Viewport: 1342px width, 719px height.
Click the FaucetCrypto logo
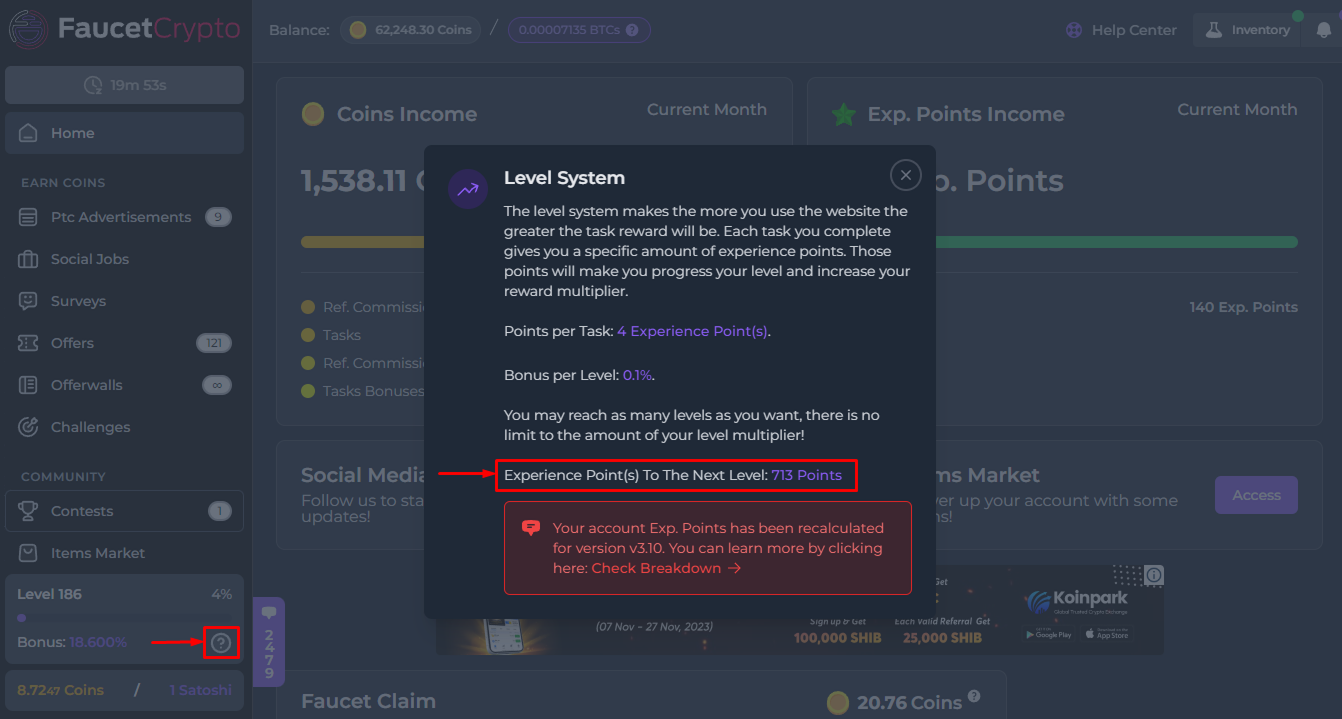125,29
